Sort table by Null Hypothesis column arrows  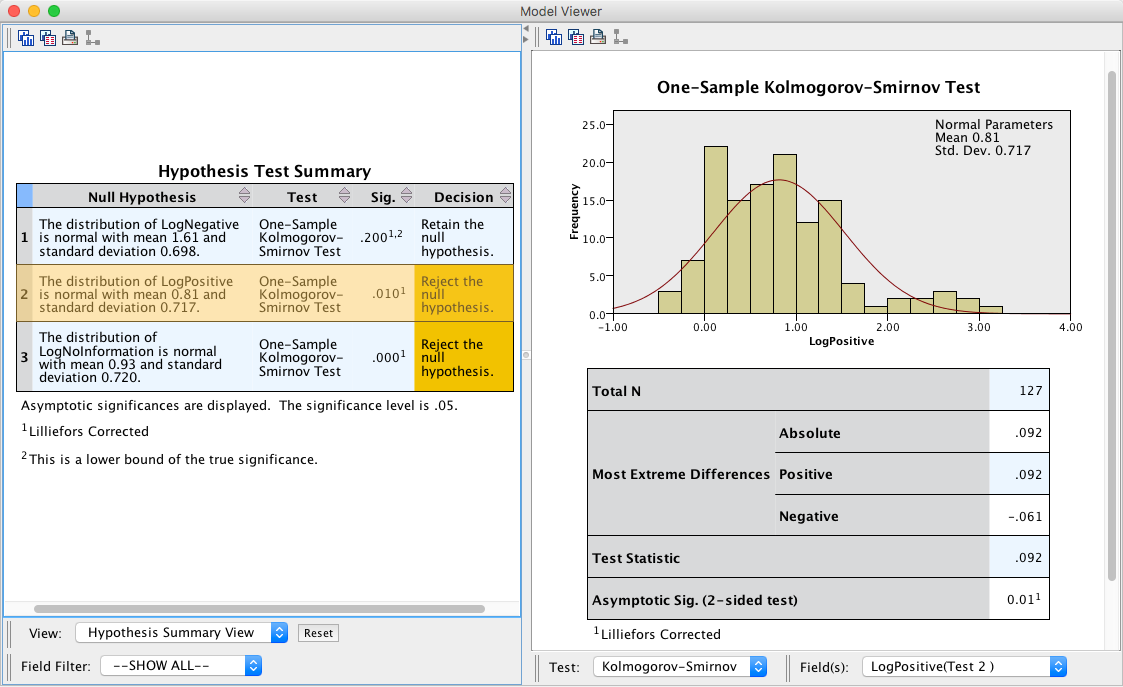click(x=243, y=196)
